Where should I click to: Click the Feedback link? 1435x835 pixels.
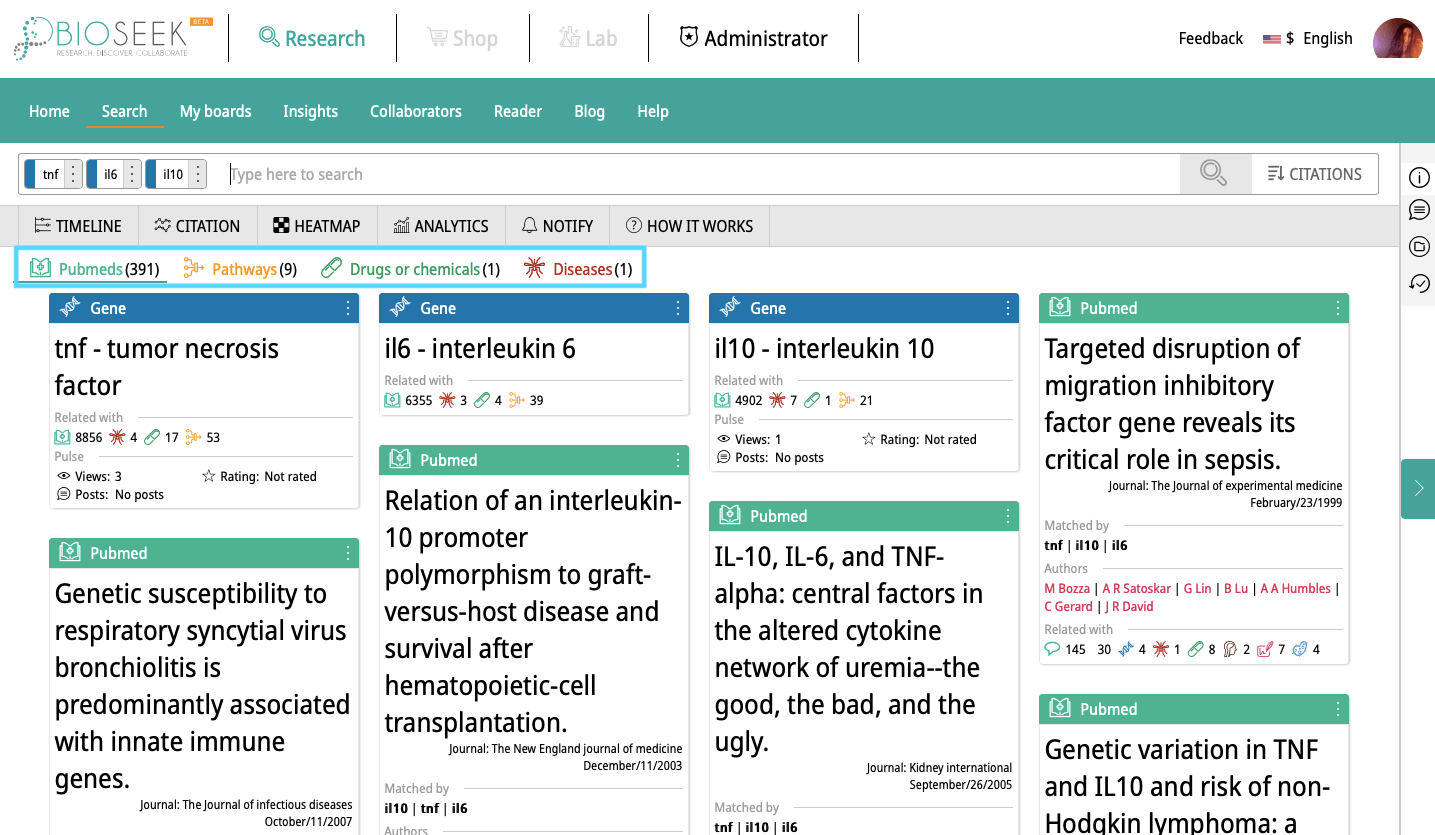[1210, 39]
